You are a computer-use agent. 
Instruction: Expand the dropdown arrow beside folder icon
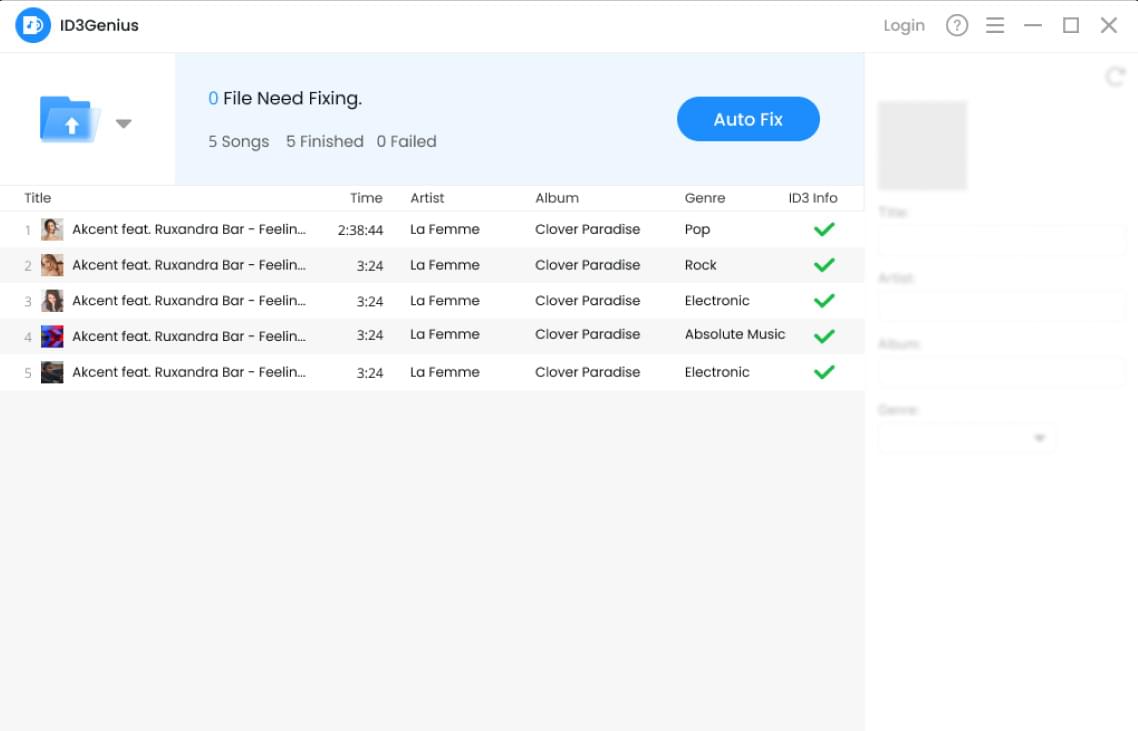coord(123,124)
